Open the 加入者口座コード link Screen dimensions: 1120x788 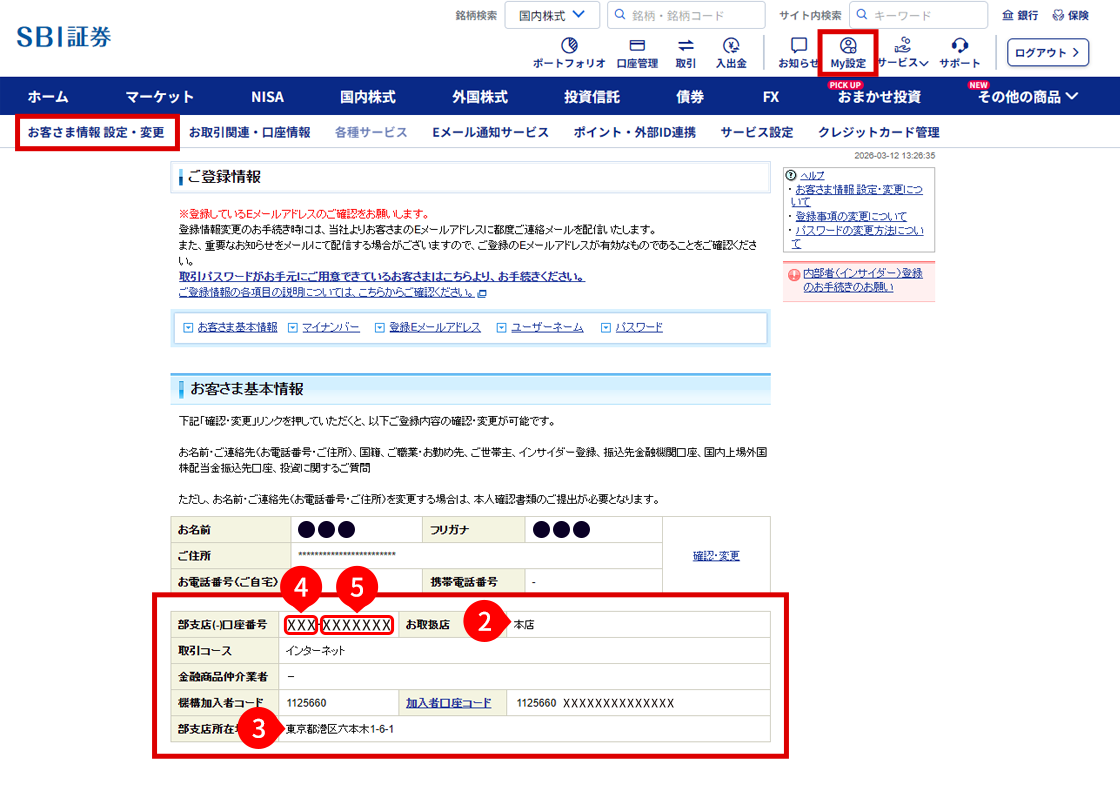click(448, 703)
